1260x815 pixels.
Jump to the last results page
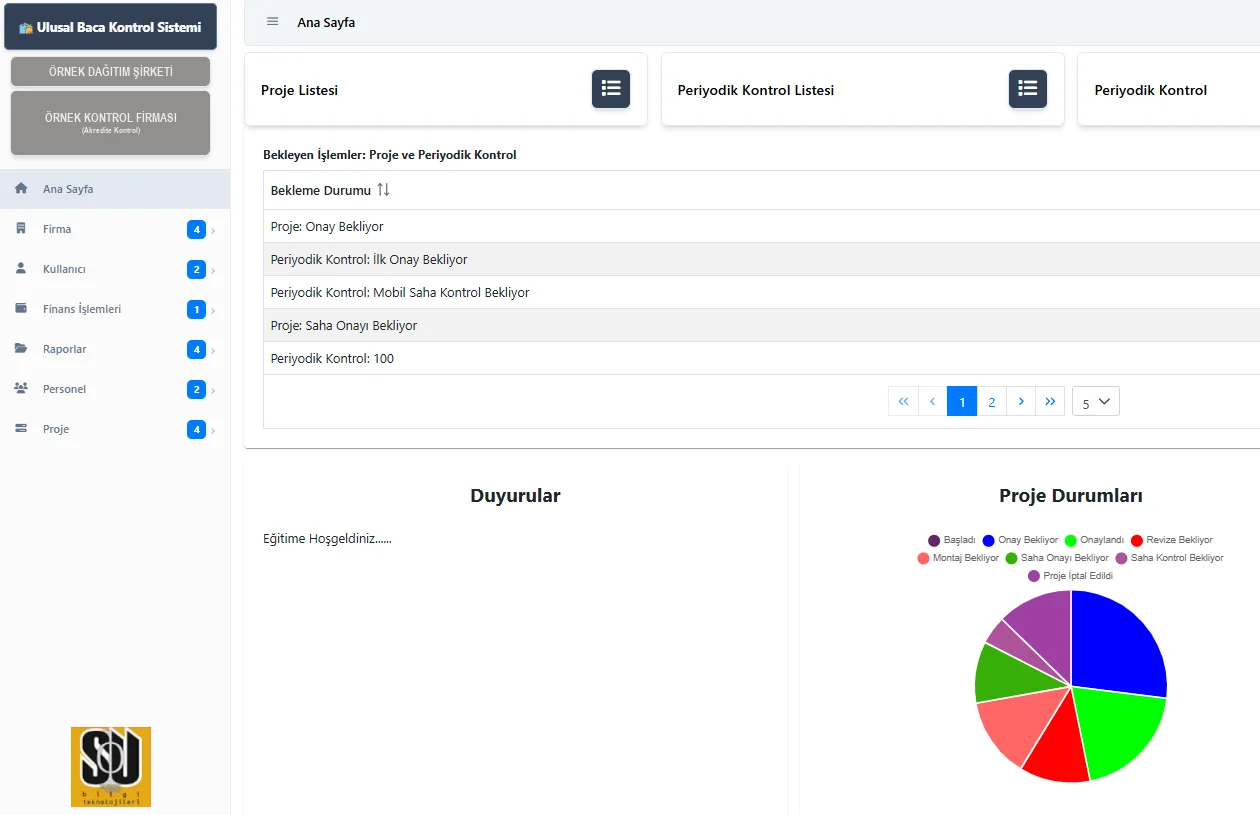click(x=1050, y=401)
